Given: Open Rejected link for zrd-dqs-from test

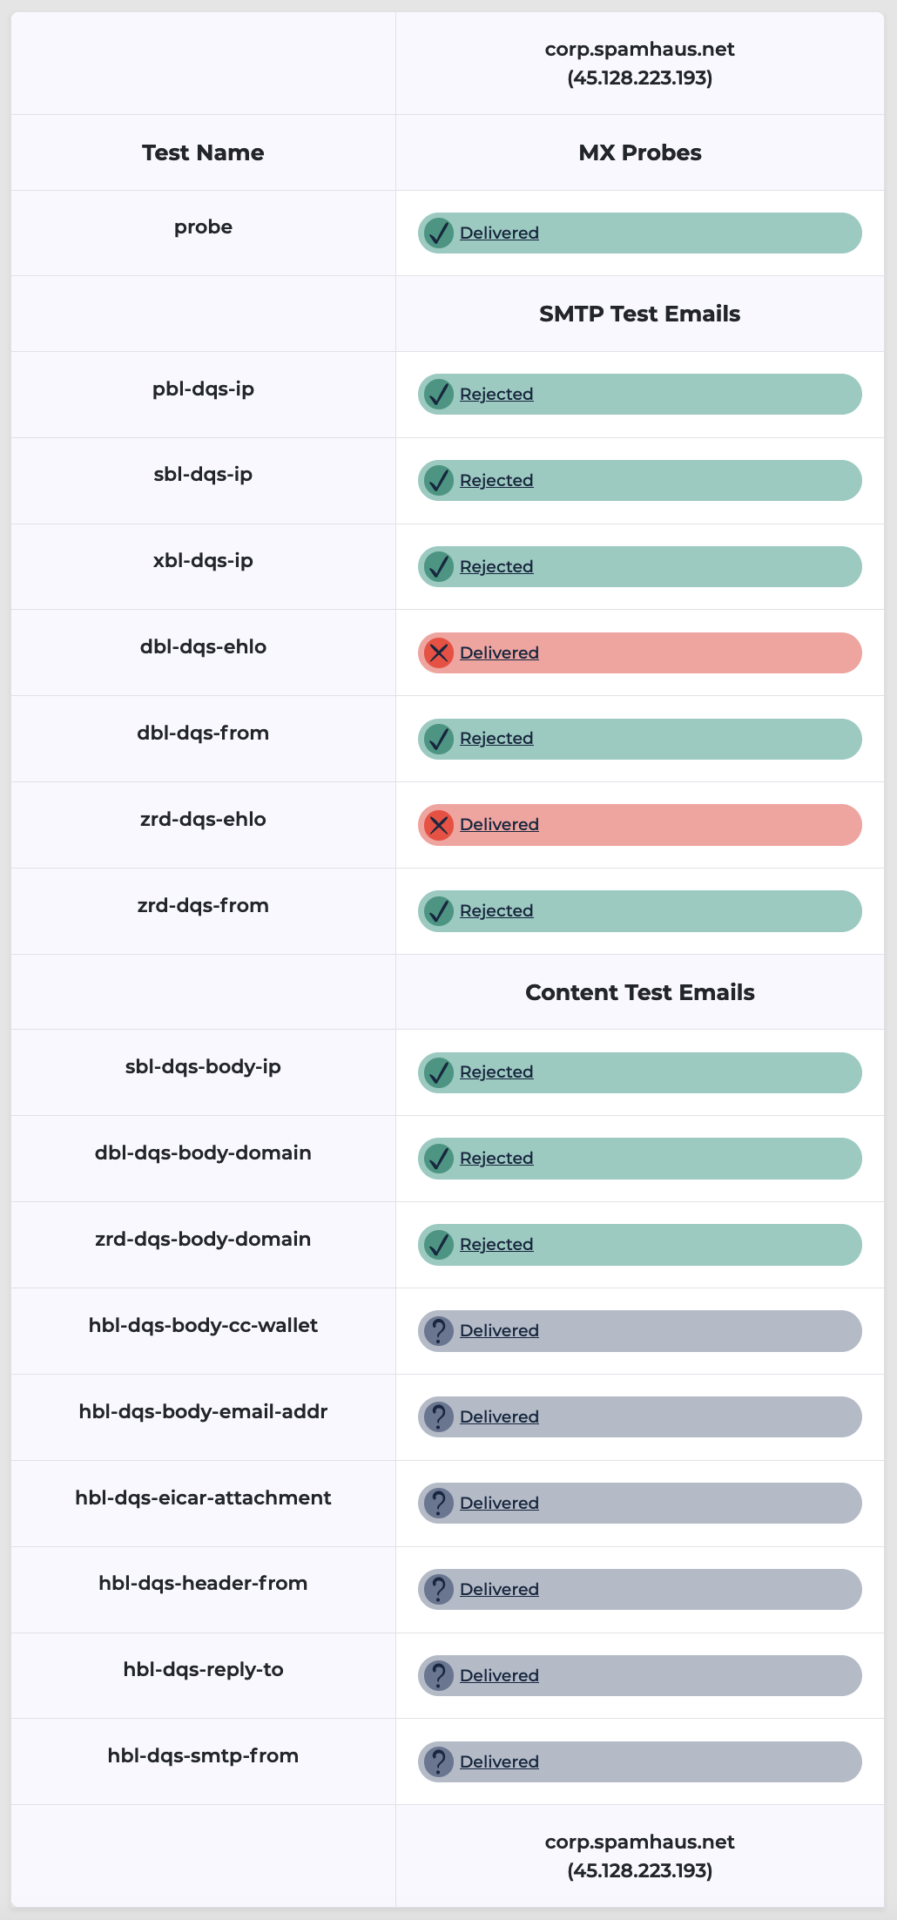Looking at the screenshot, I should (x=496, y=911).
